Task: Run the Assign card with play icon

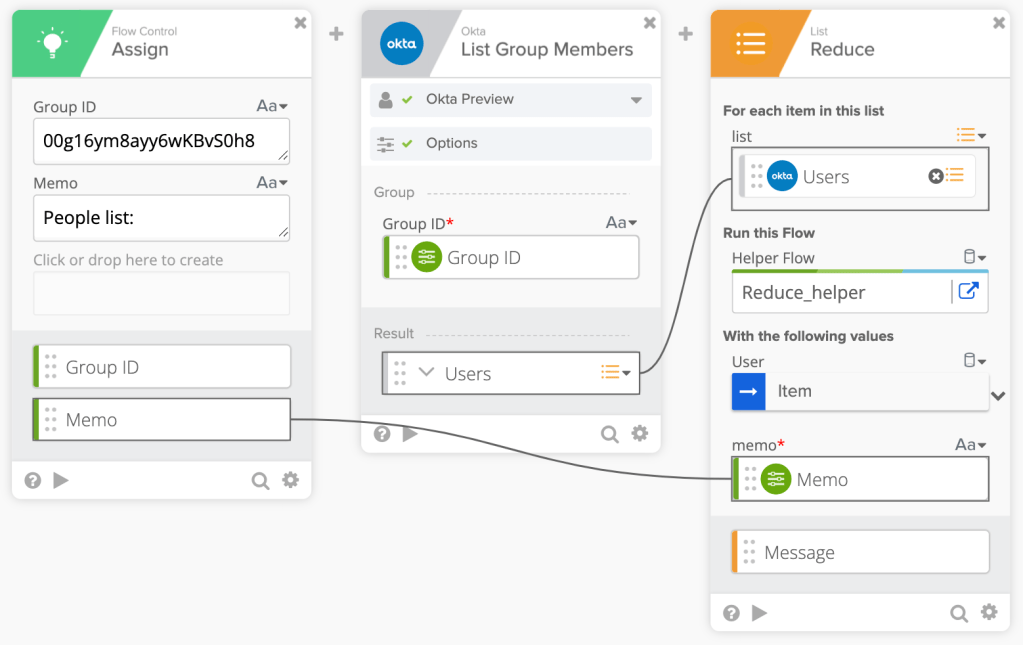Action: click(x=61, y=480)
